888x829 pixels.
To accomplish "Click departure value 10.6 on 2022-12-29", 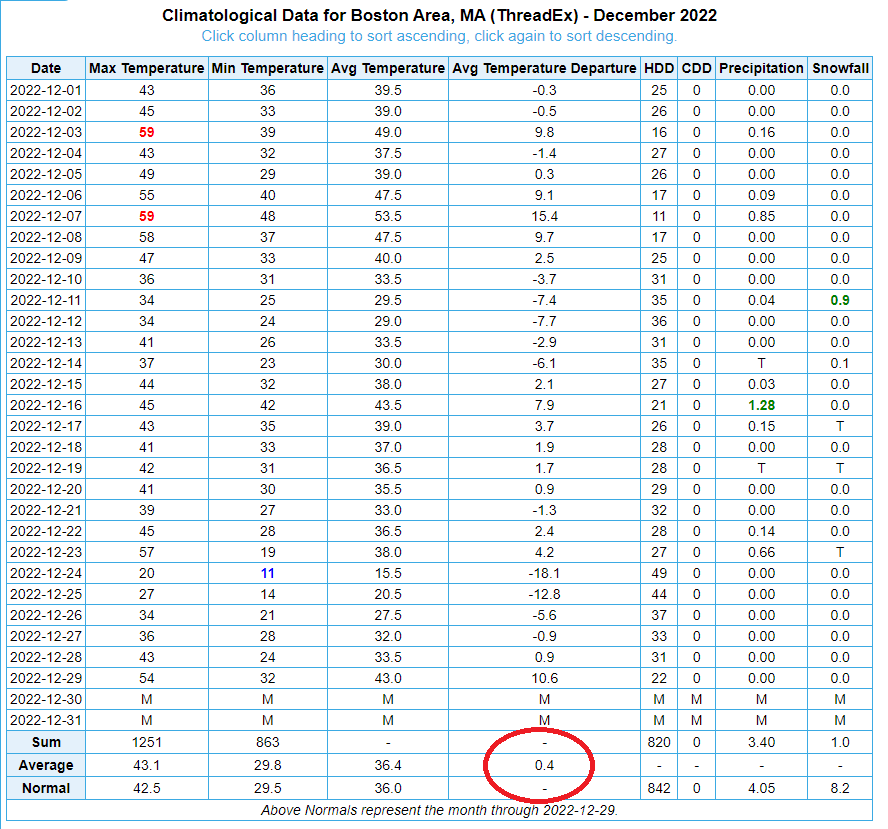I will (544, 678).
